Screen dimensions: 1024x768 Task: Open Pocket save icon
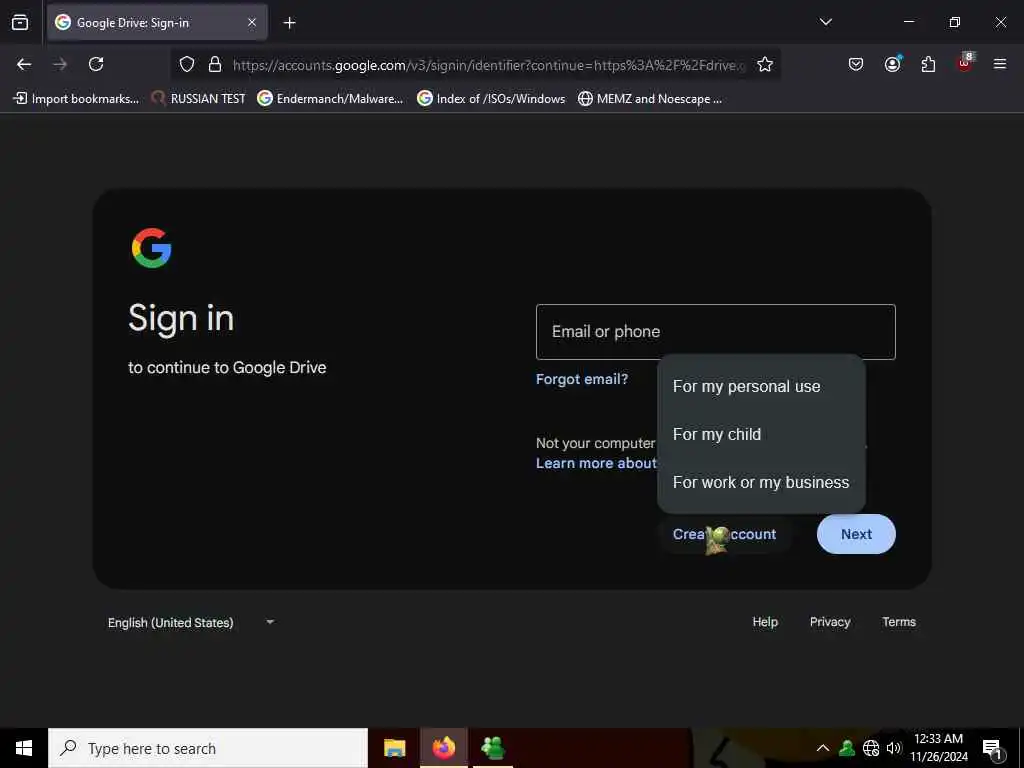856,64
